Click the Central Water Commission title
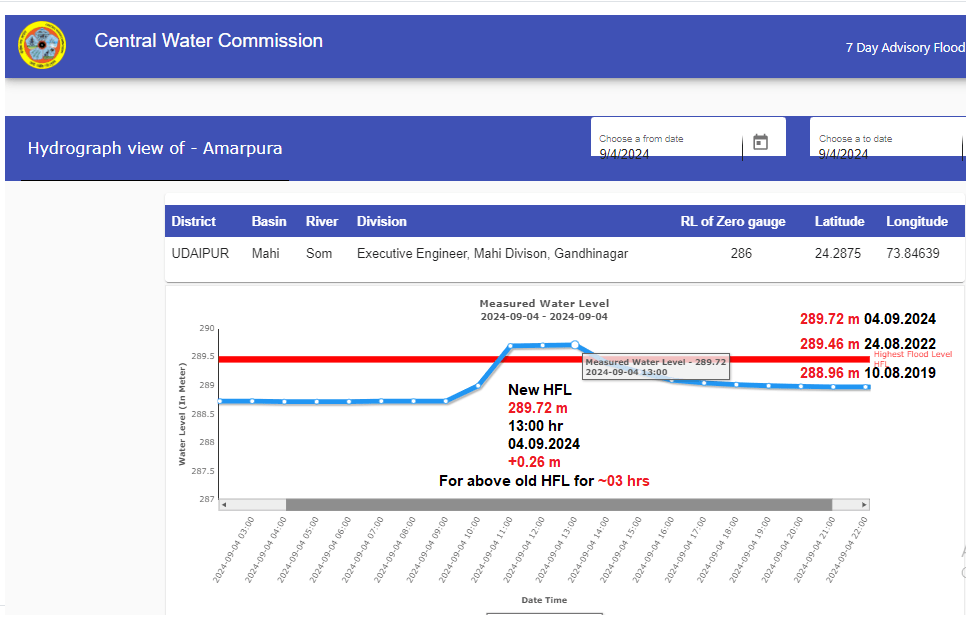Image resolution: width=966 pixels, height=634 pixels. pos(208,41)
